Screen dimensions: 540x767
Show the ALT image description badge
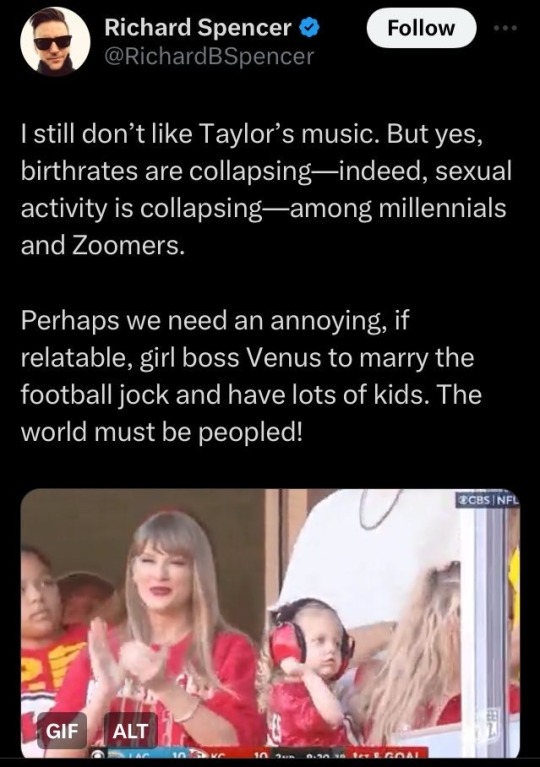[x=130, y=731]
